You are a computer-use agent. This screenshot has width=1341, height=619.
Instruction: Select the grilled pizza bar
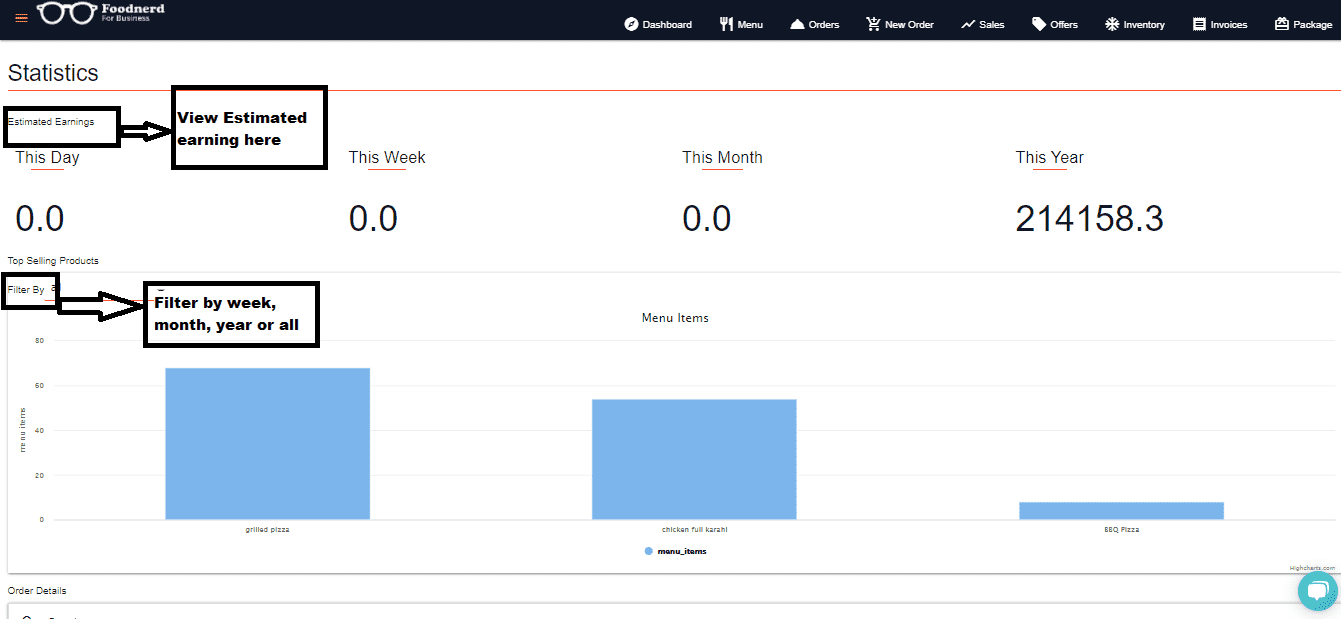tap(267, 444)
